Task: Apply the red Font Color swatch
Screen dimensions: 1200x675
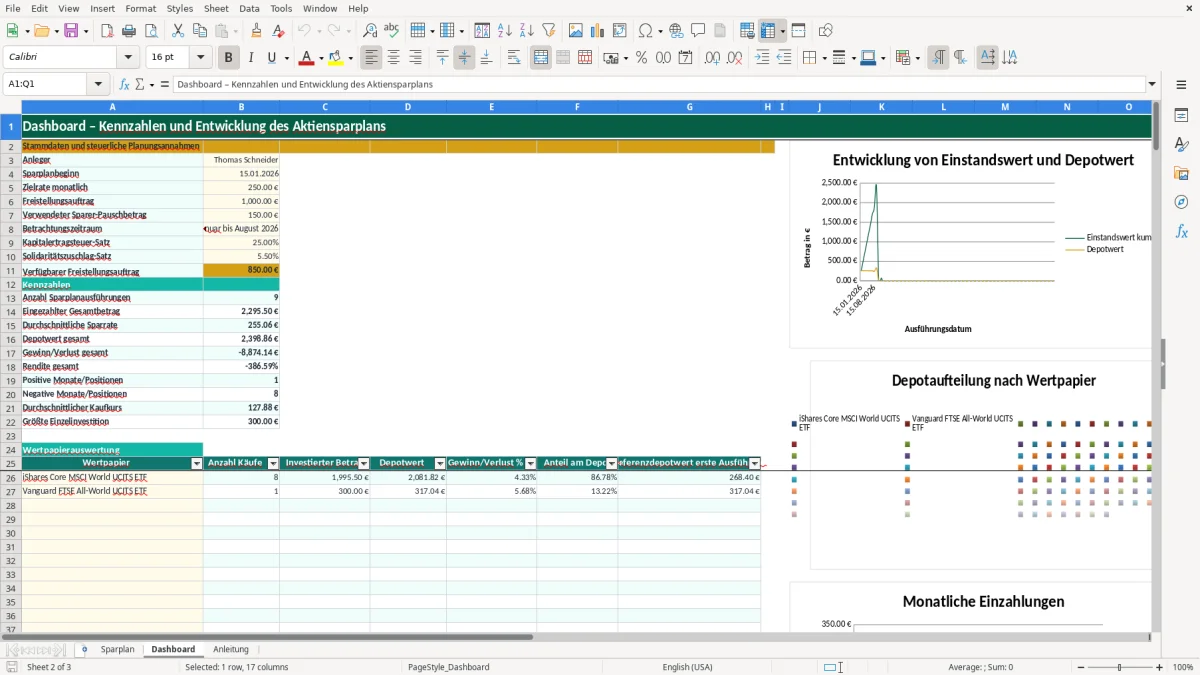Action: (306, 58)
